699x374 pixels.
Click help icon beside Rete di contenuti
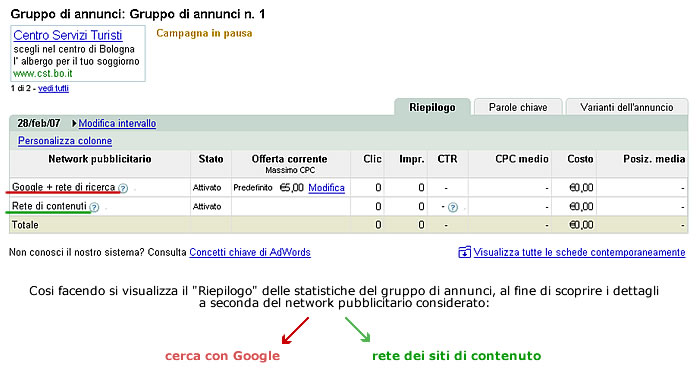(94, 207)
